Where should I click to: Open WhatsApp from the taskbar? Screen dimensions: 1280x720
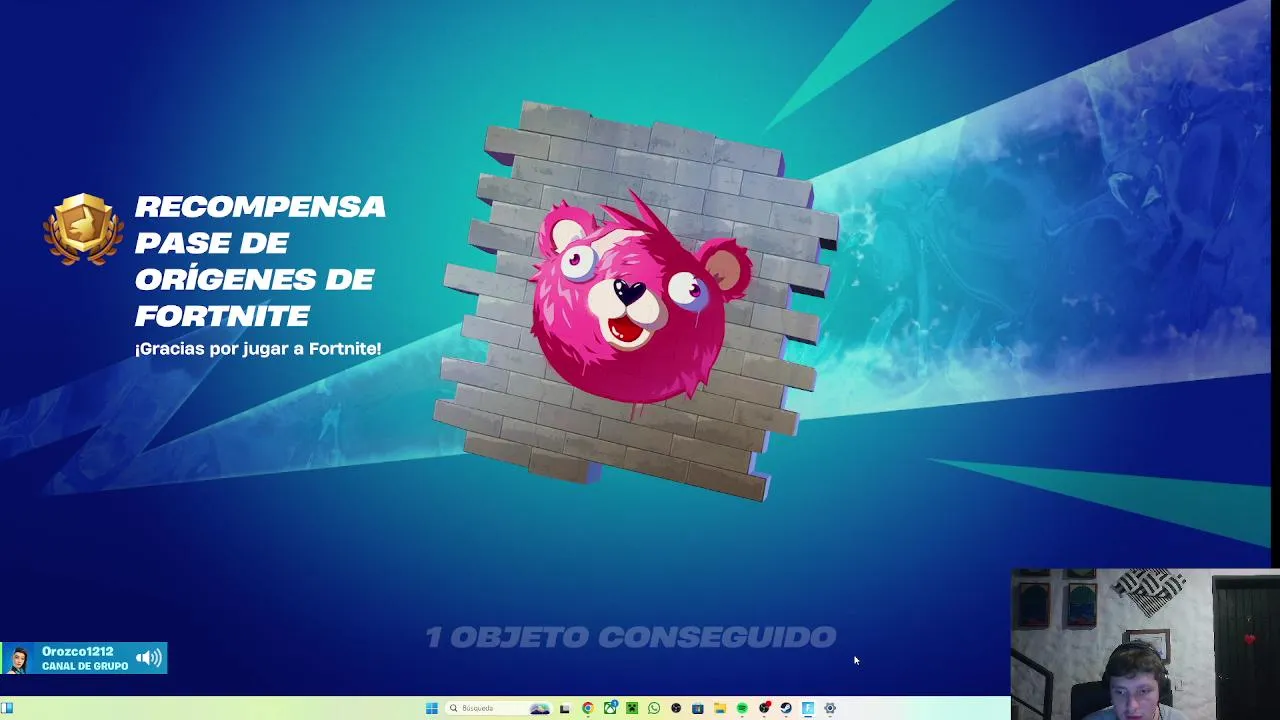[654, 708]
